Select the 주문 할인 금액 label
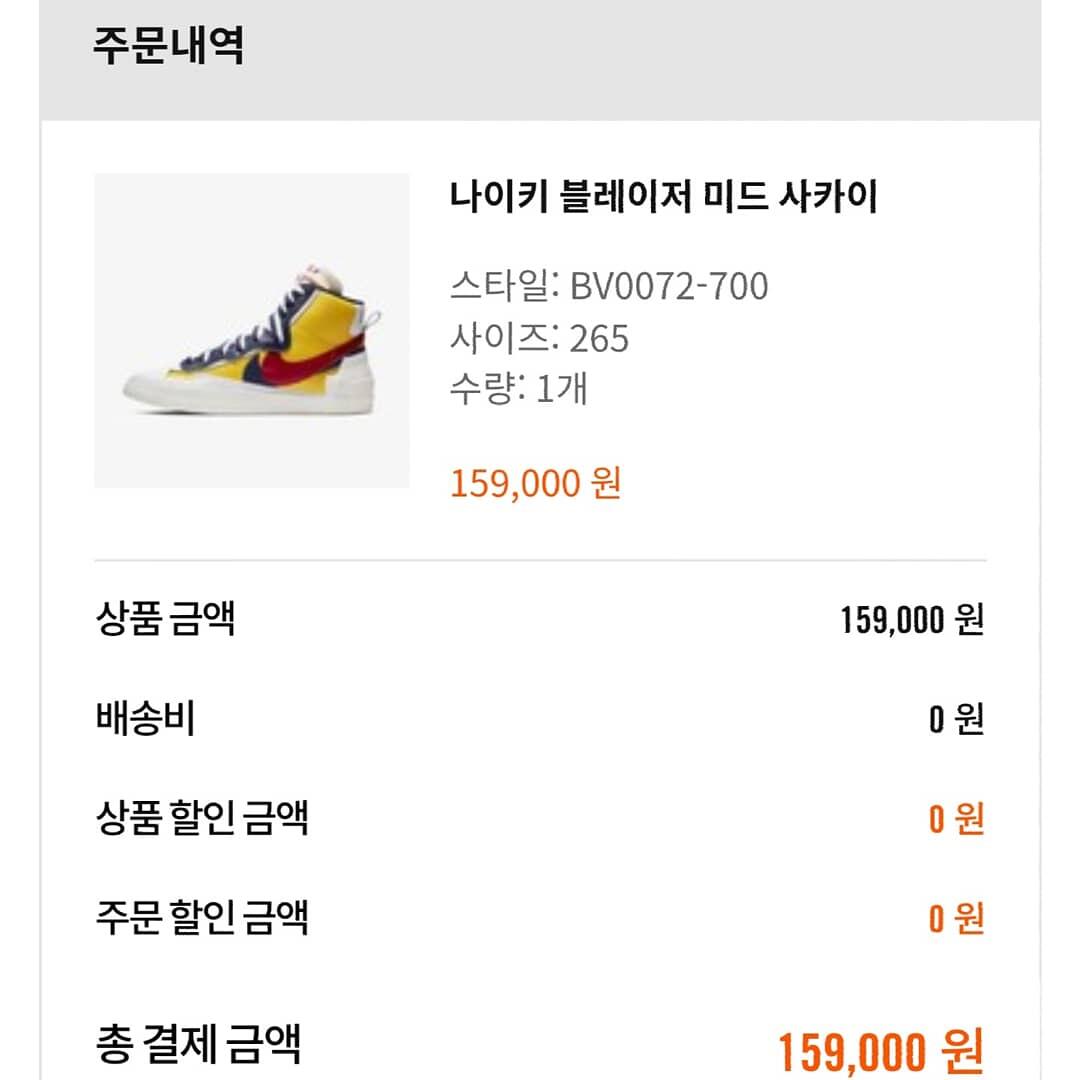This screenshot has width=1080, height=1080. pyautogui.click(x=201, y=917)
